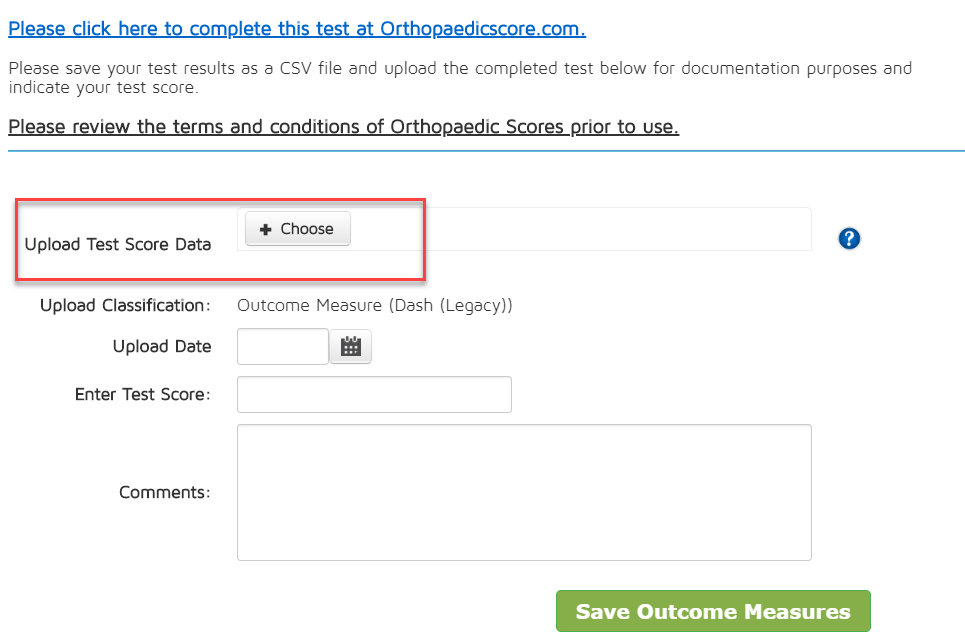This screenshot has height=643, width=965.
Task: Open the Upload Date calendar picker
Action: click(350, 347)
